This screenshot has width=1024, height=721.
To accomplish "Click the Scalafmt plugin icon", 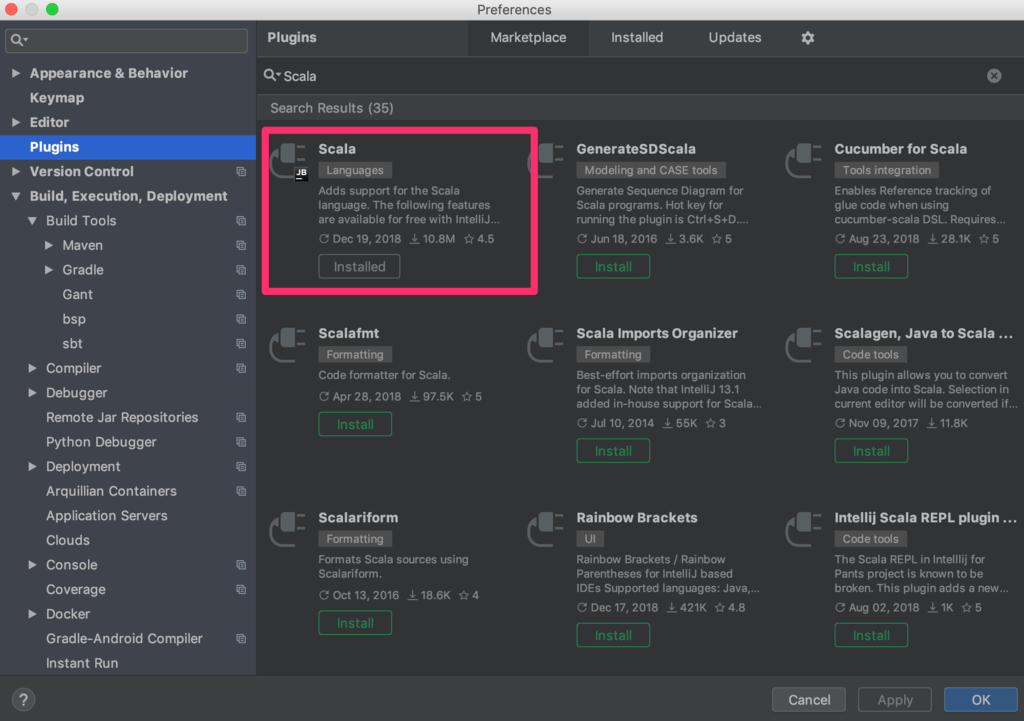I will point(288,345).
